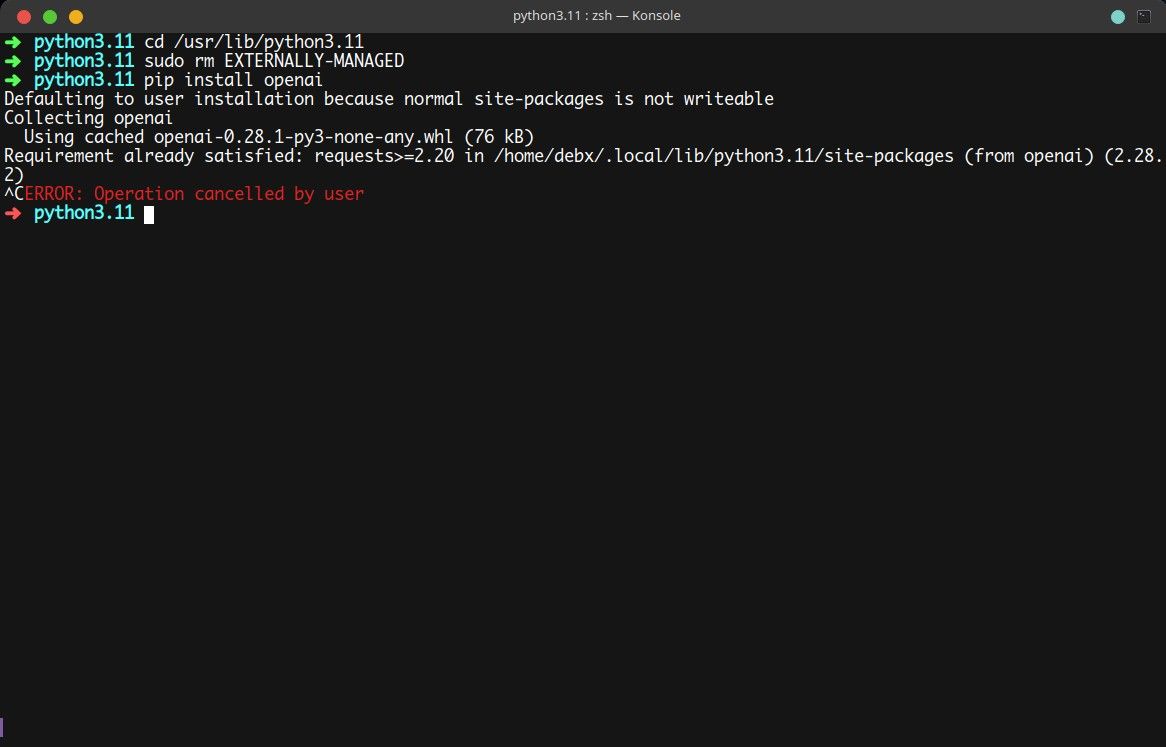Click the window title python3.11 : zsh — Konsole
The height and width of the screenshot is (747, 1166).
[597, 15]
